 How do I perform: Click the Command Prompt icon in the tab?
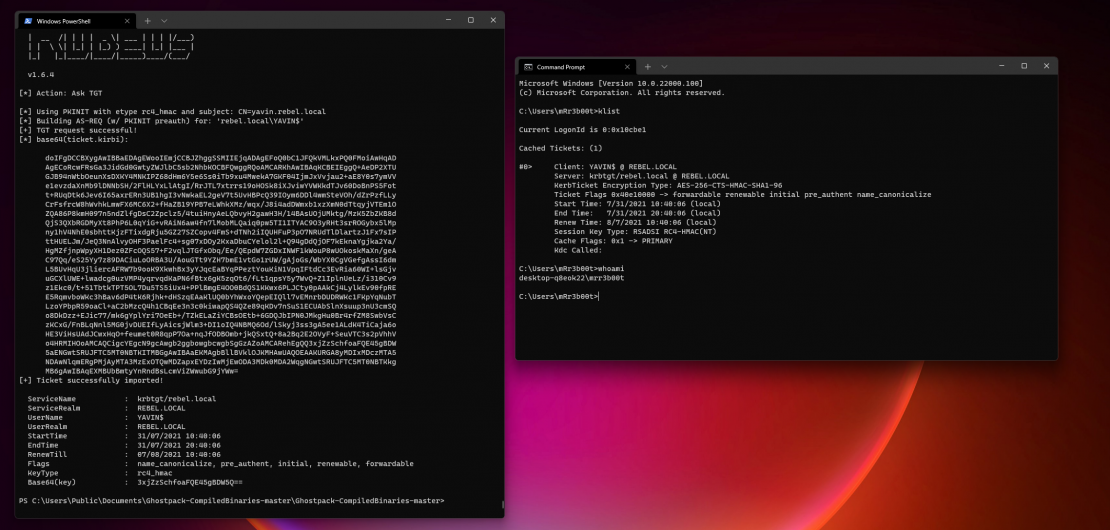[x=528, y=66]
